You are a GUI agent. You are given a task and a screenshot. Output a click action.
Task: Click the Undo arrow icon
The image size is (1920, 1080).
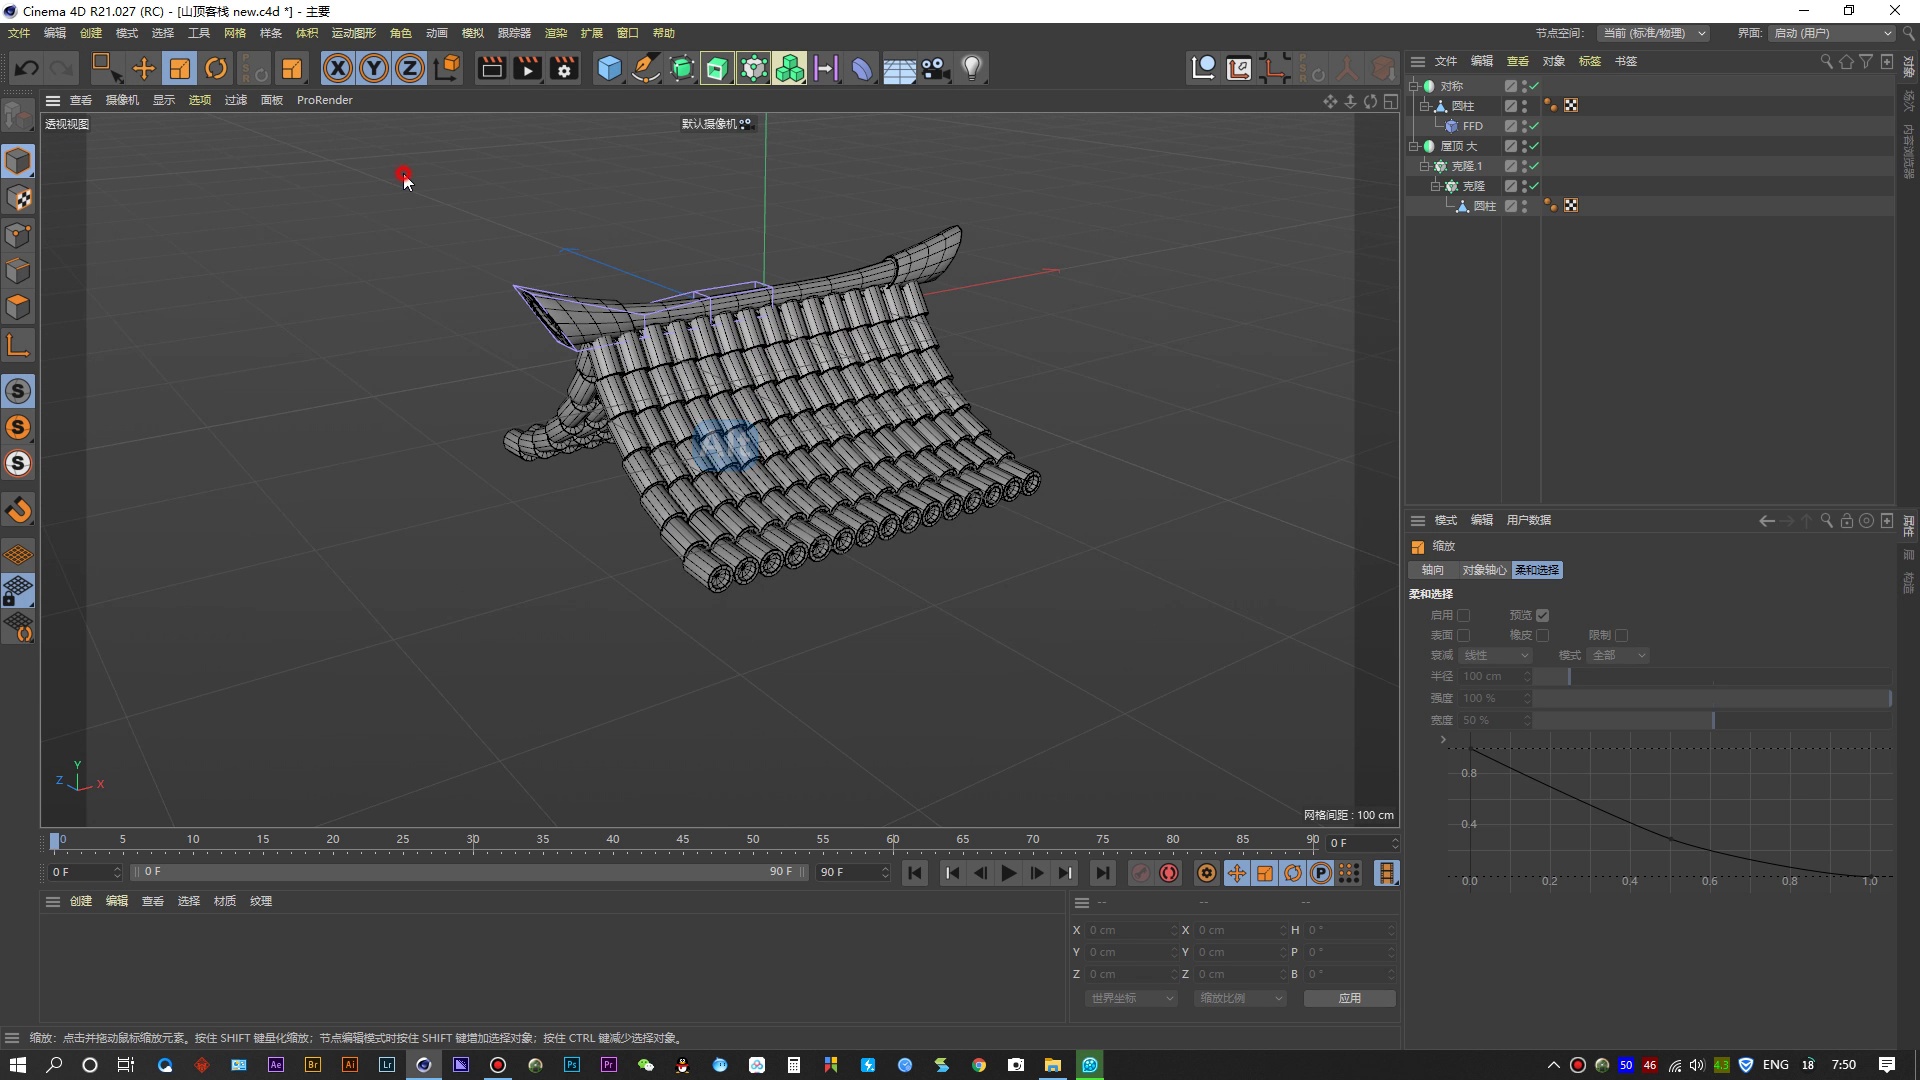pyautogui.click(x=27, y=68)
